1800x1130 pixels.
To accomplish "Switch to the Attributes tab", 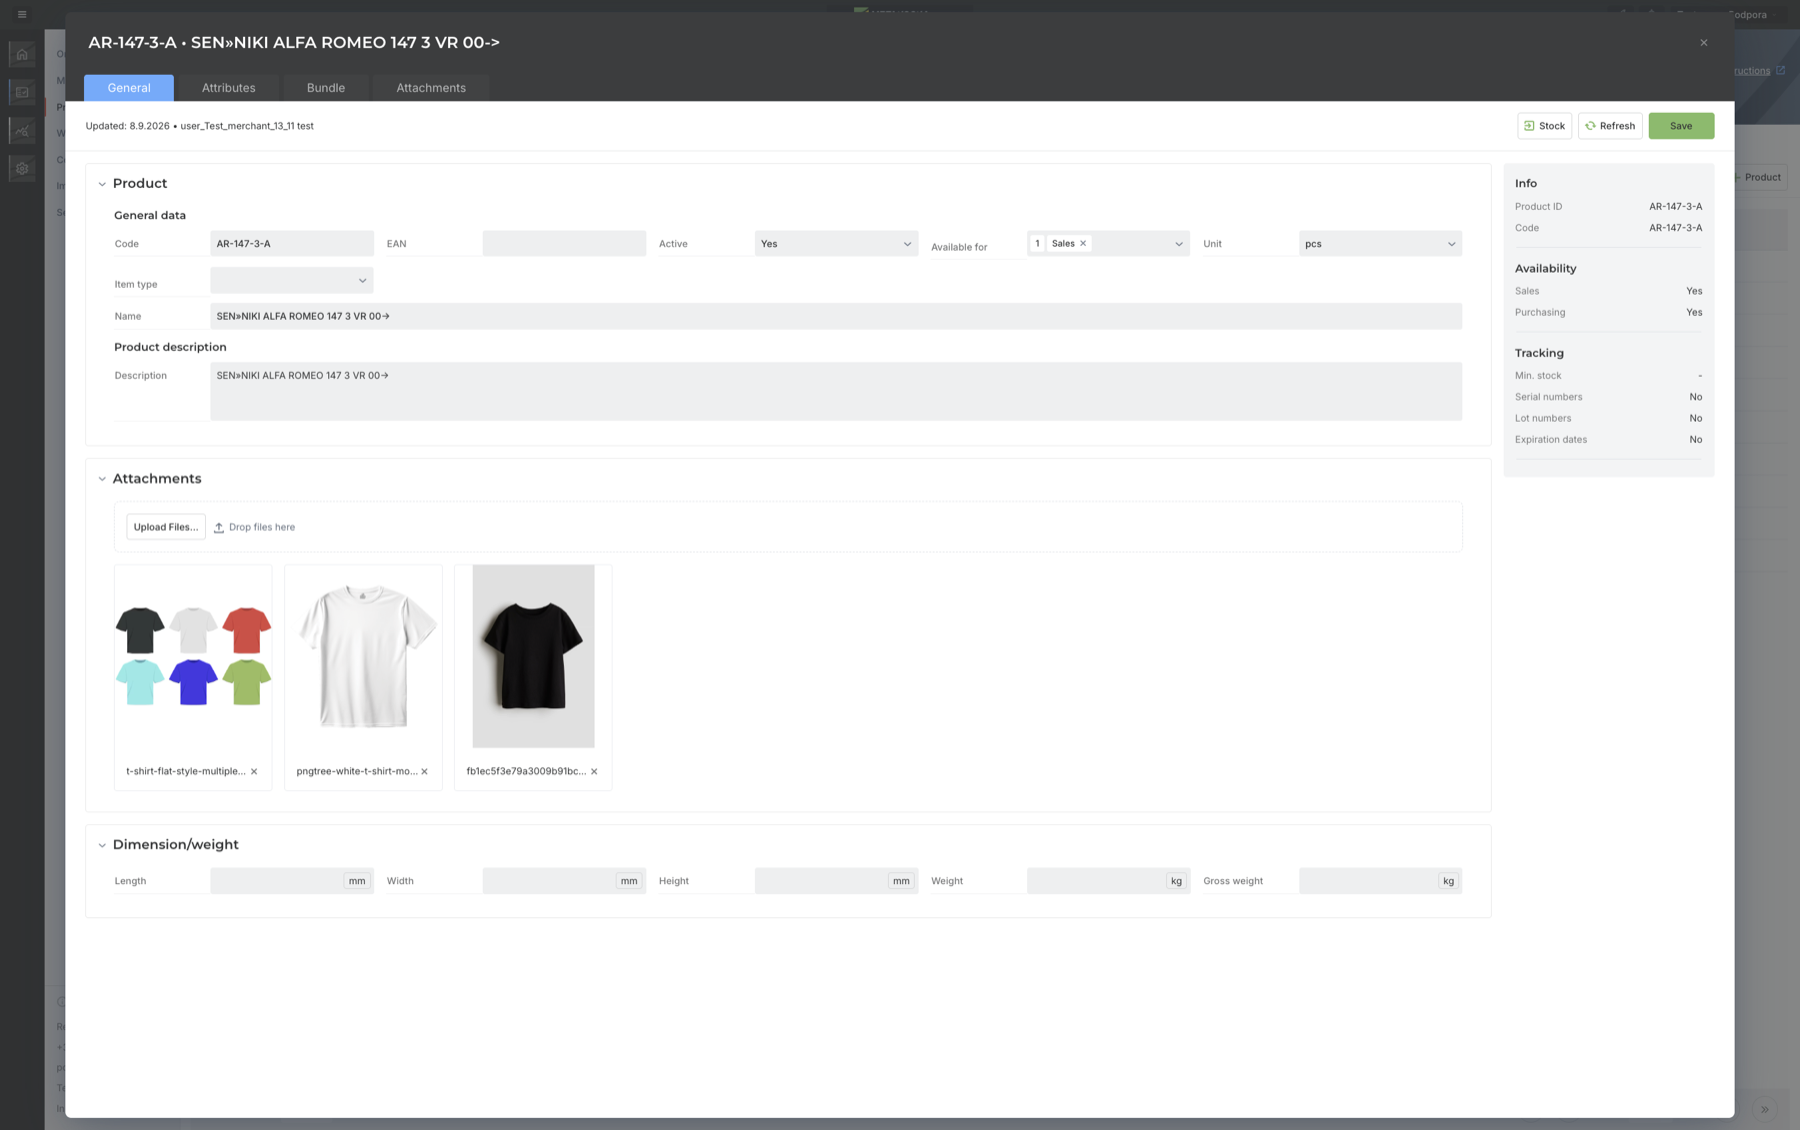I will coord(228,88).
